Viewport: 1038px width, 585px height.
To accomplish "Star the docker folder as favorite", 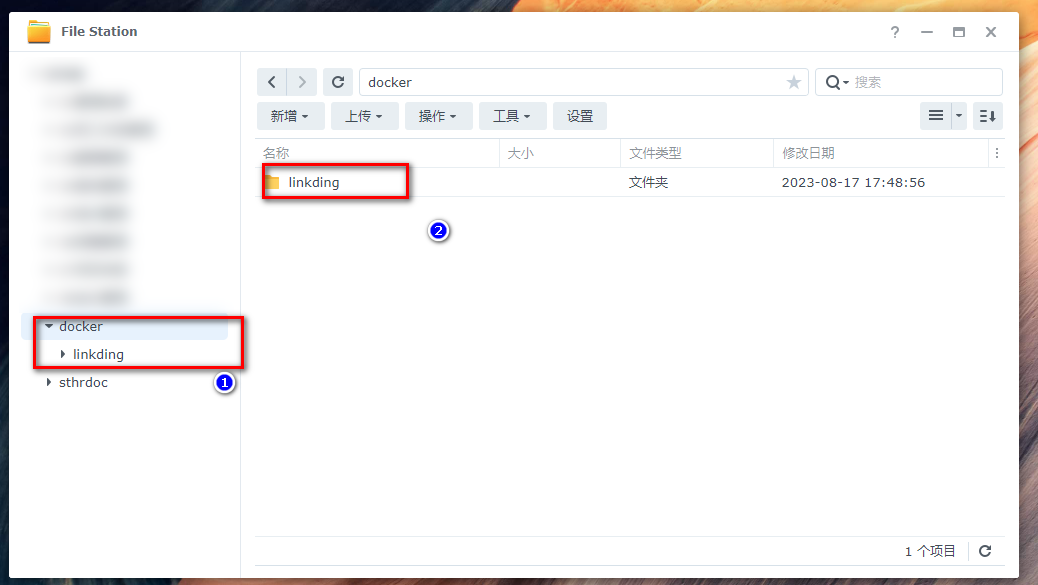I will 794,82.
